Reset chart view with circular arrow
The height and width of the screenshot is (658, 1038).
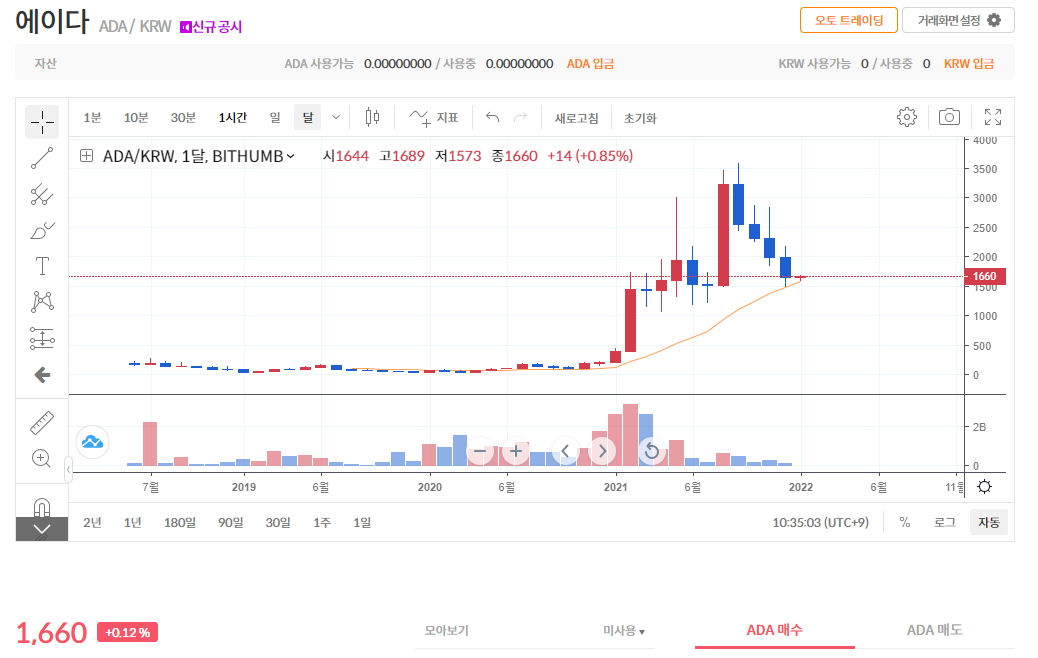coord(652,451)
